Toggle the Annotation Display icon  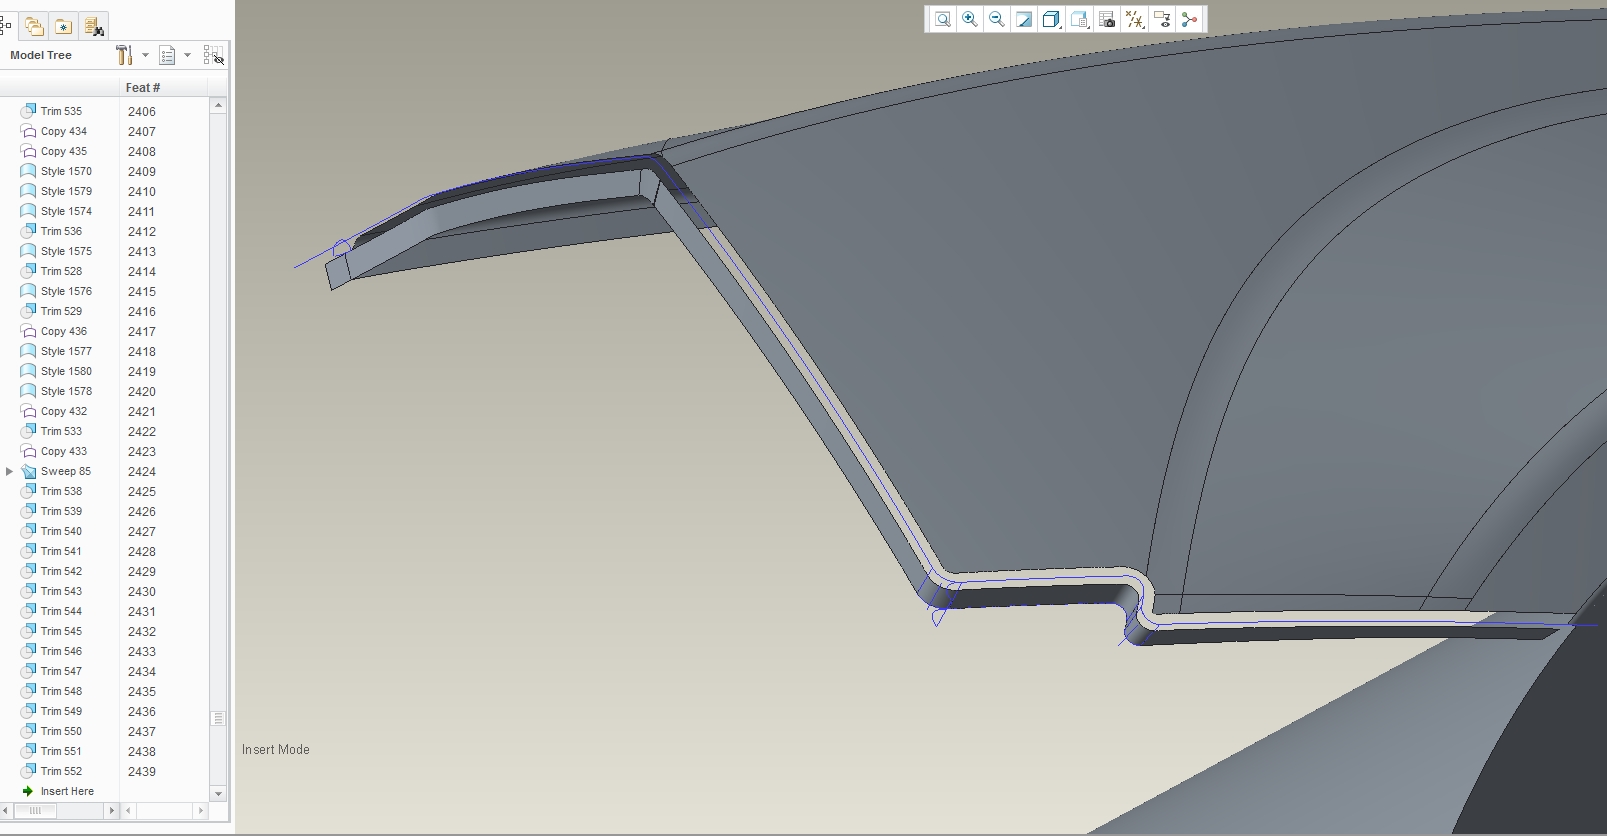pos(1162,19)
